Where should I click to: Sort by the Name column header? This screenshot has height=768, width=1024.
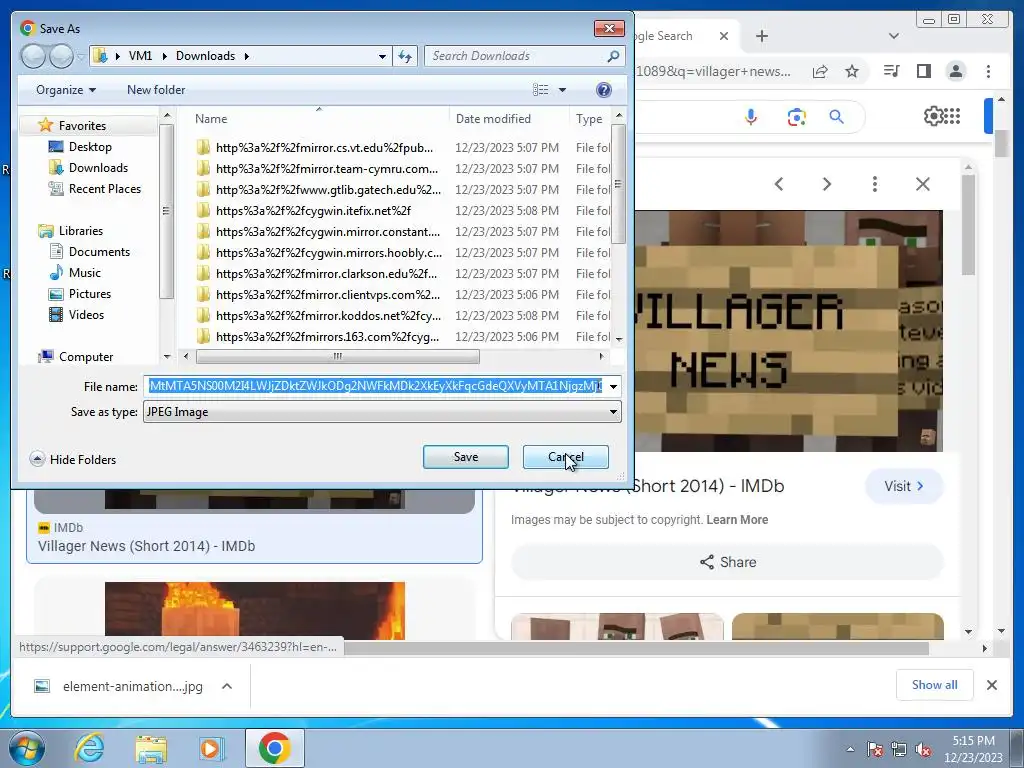(x=211, y=119)
